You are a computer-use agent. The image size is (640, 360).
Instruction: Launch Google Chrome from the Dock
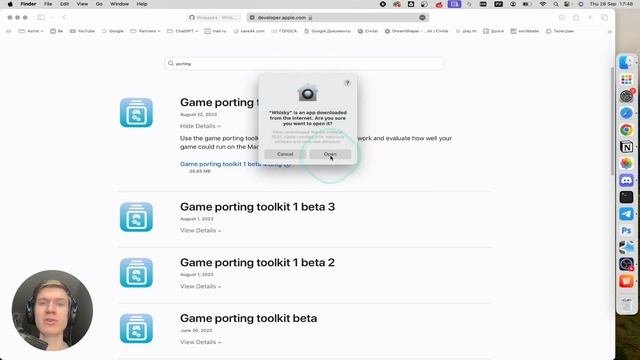pos(626,130)
